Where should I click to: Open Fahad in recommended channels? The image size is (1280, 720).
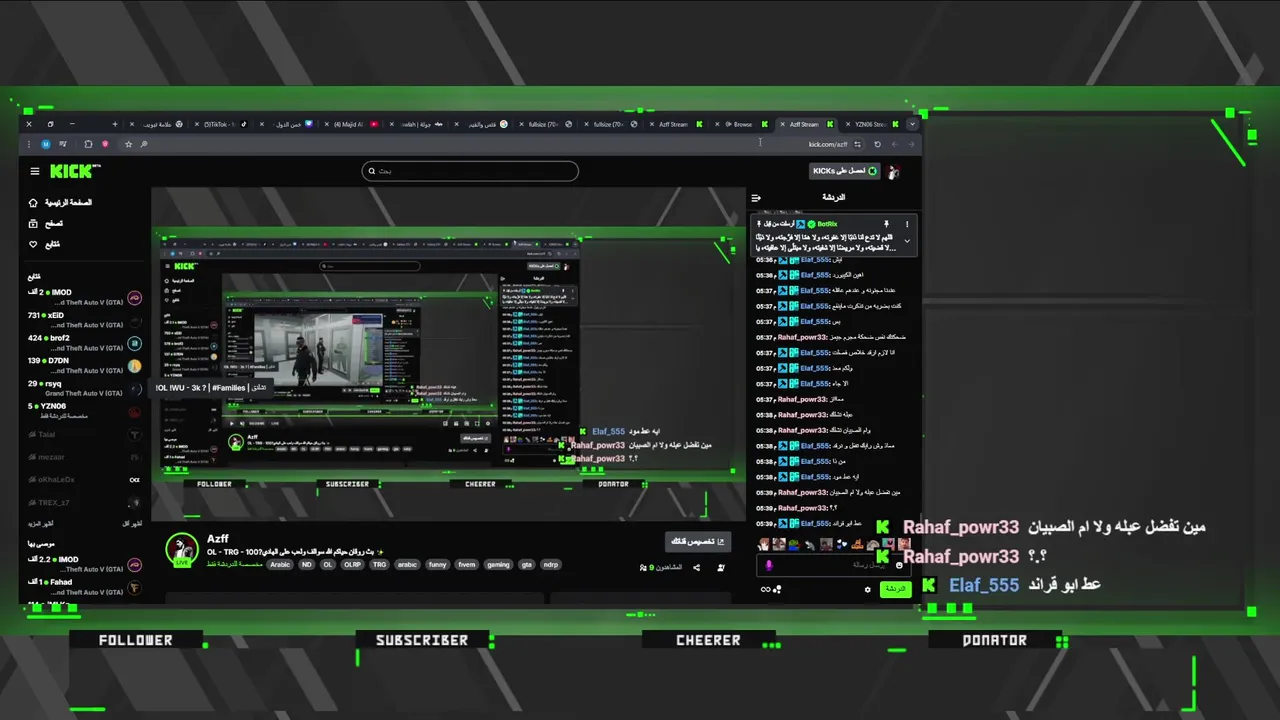[85, 586]
